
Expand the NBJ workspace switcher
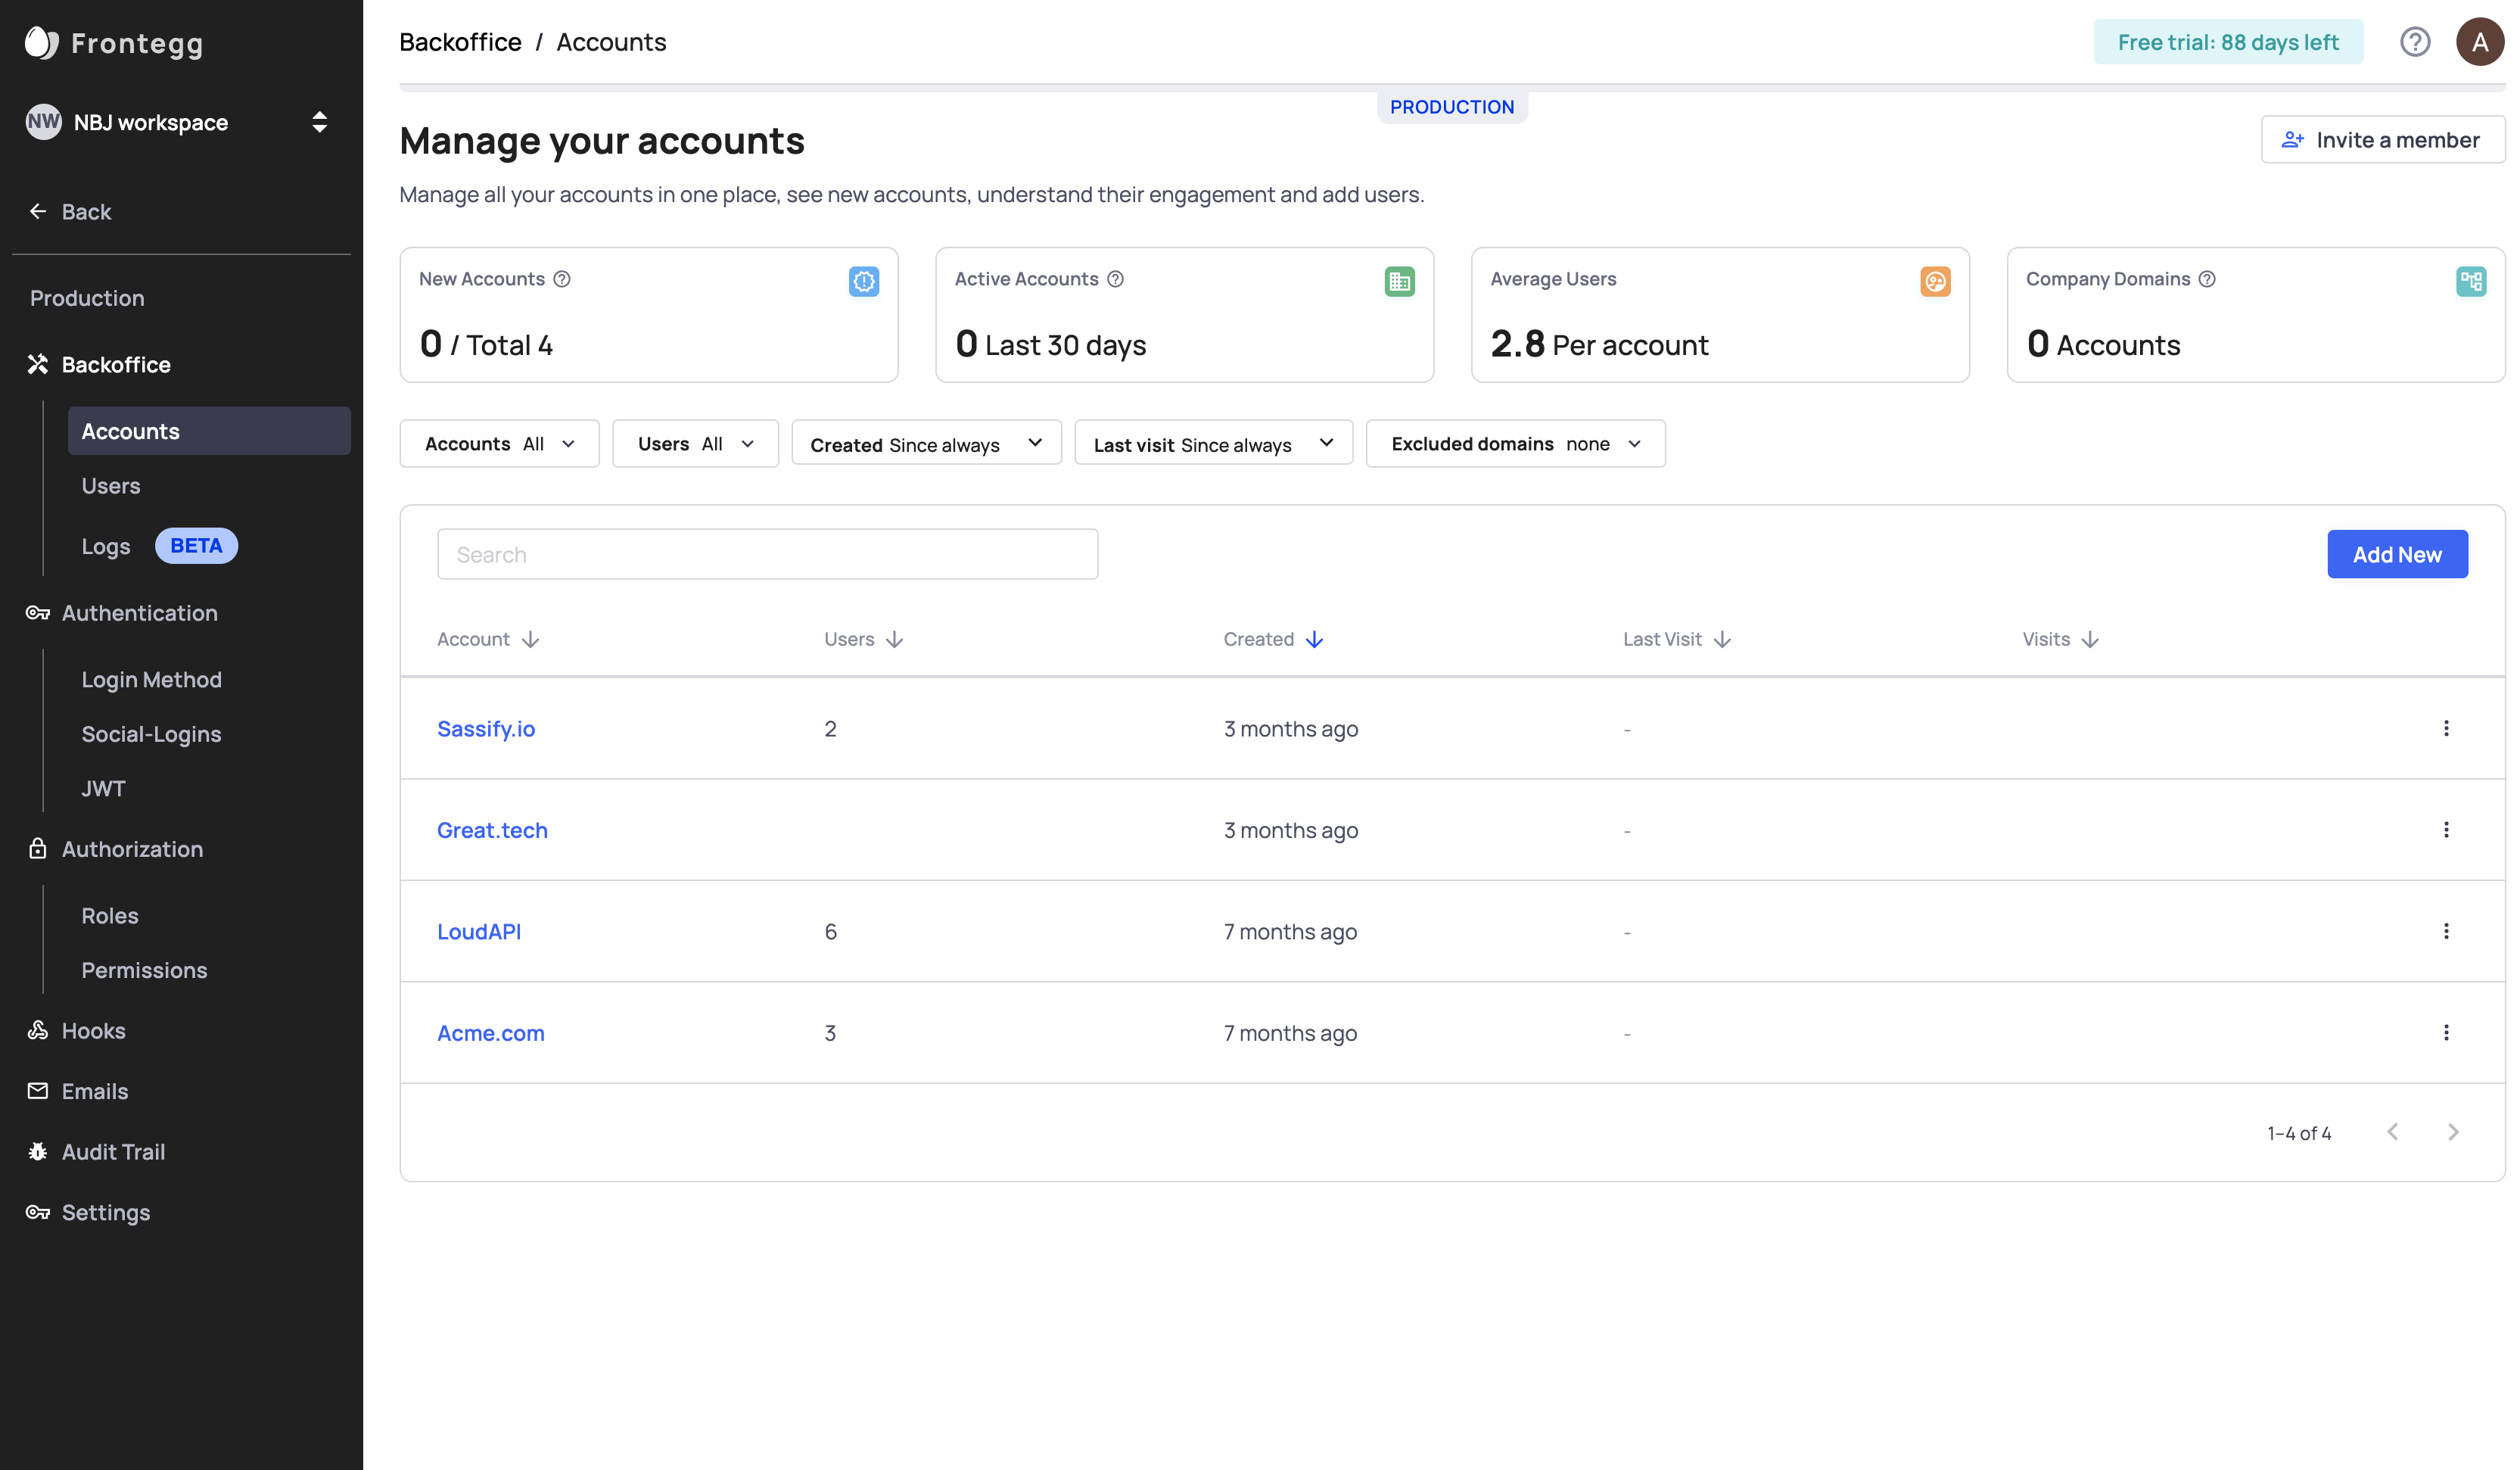coord(319,122)
